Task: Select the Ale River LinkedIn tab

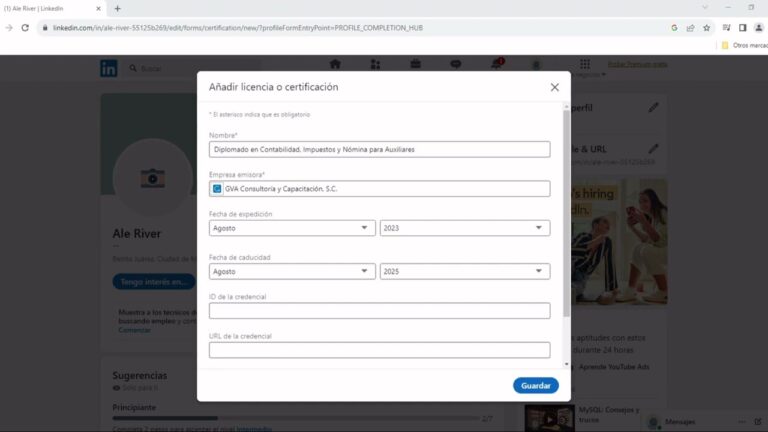Action: pos(51,8)
